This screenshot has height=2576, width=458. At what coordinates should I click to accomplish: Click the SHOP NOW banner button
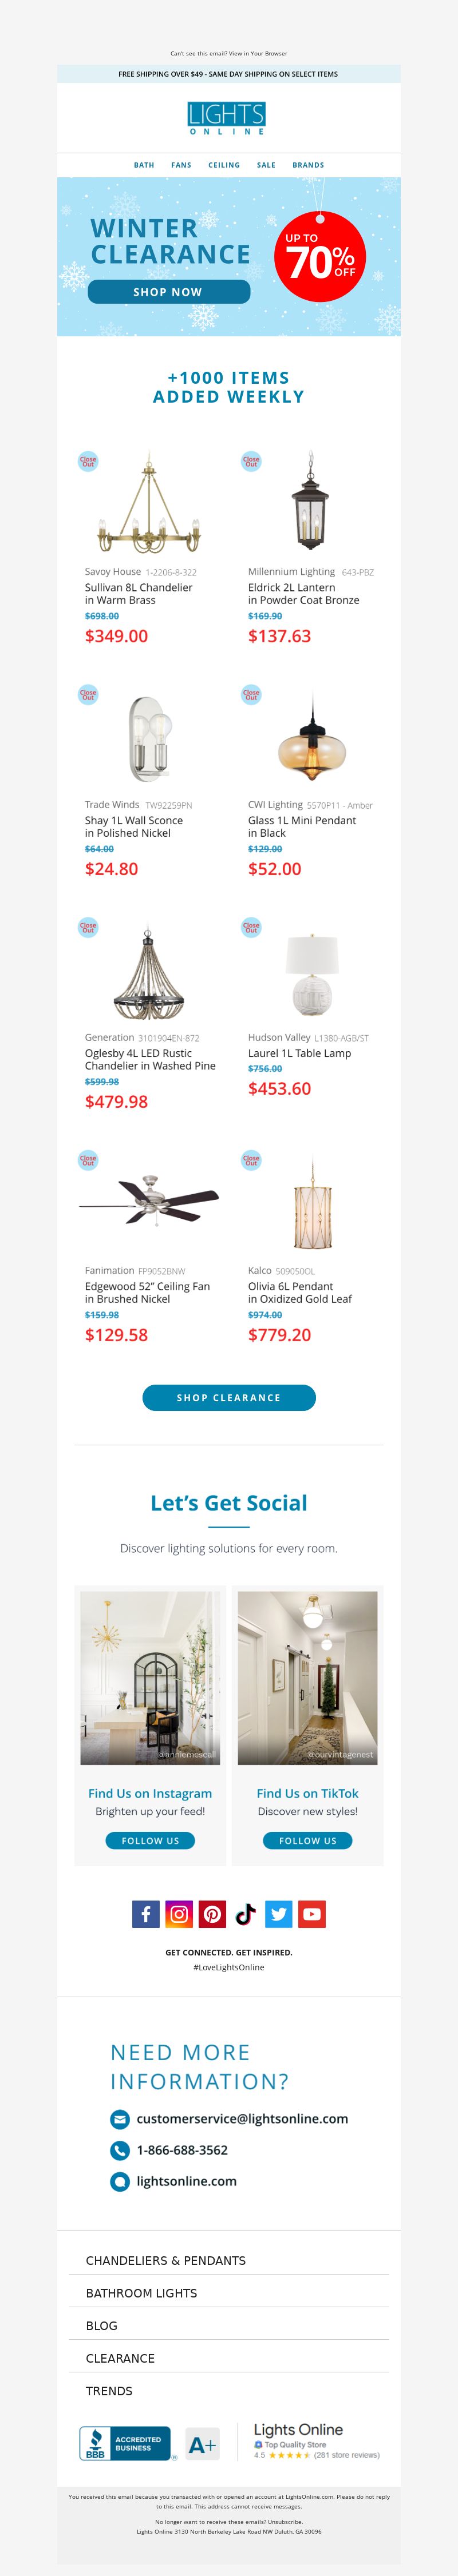pos(169,292)
